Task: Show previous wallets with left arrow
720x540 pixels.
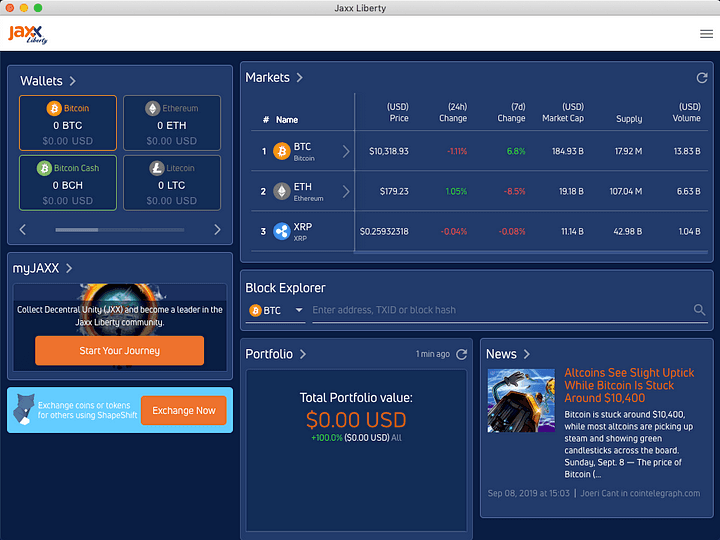Action: 22,230
